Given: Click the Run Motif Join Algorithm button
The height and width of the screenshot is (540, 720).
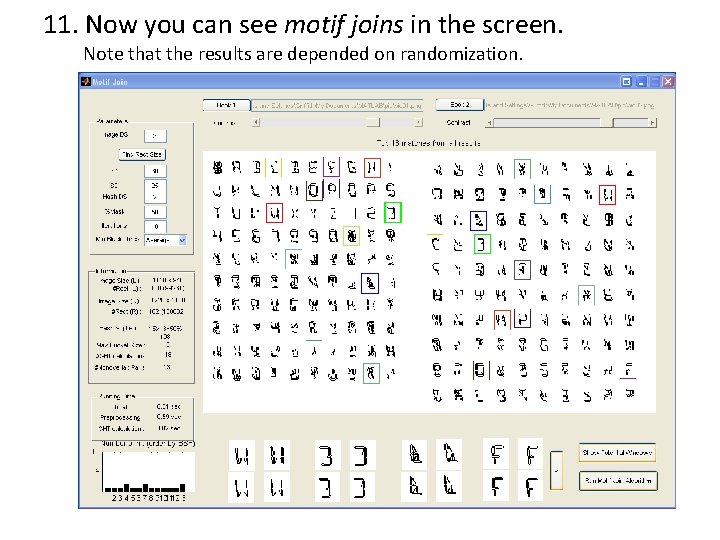Looking at the screenshot, I should pyautogui.click(x=618, y=481).
